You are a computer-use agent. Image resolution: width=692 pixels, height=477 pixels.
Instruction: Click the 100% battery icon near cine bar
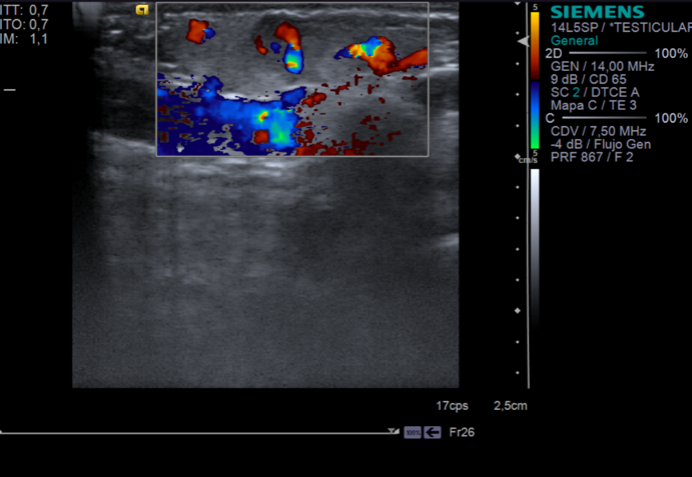point(412,432)
